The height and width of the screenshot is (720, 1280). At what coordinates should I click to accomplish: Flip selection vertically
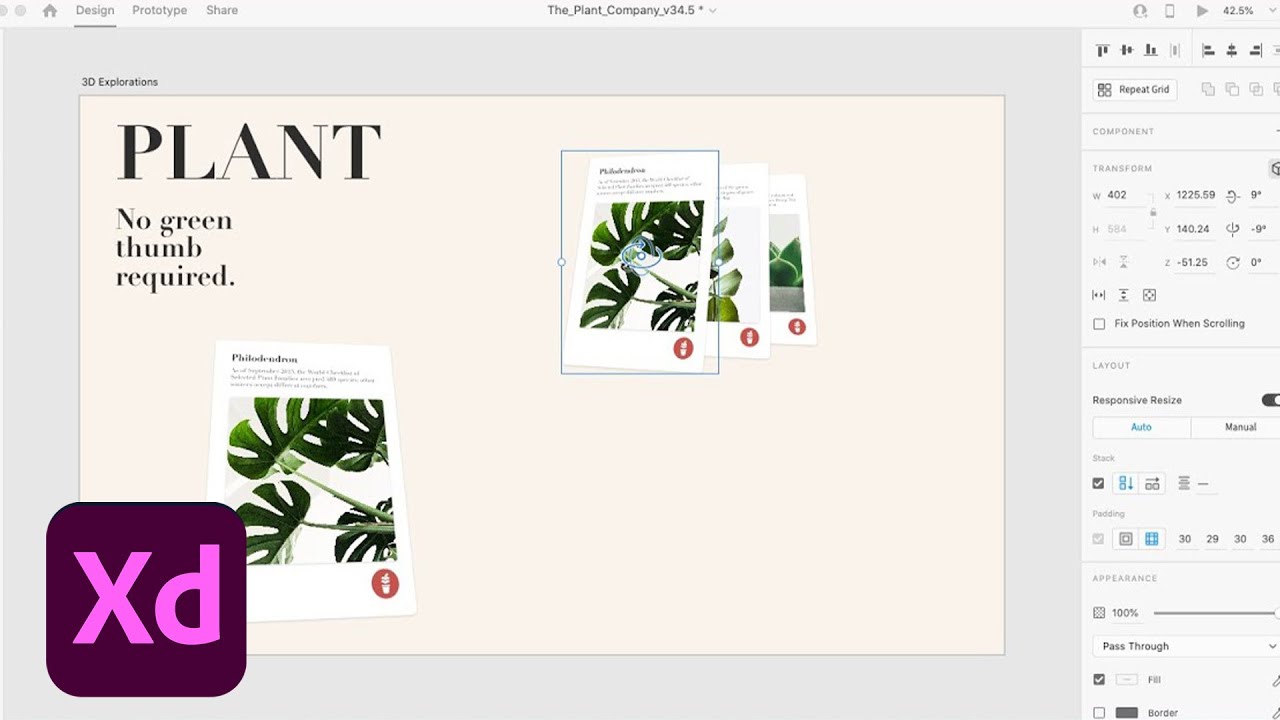click(1124, 262)
